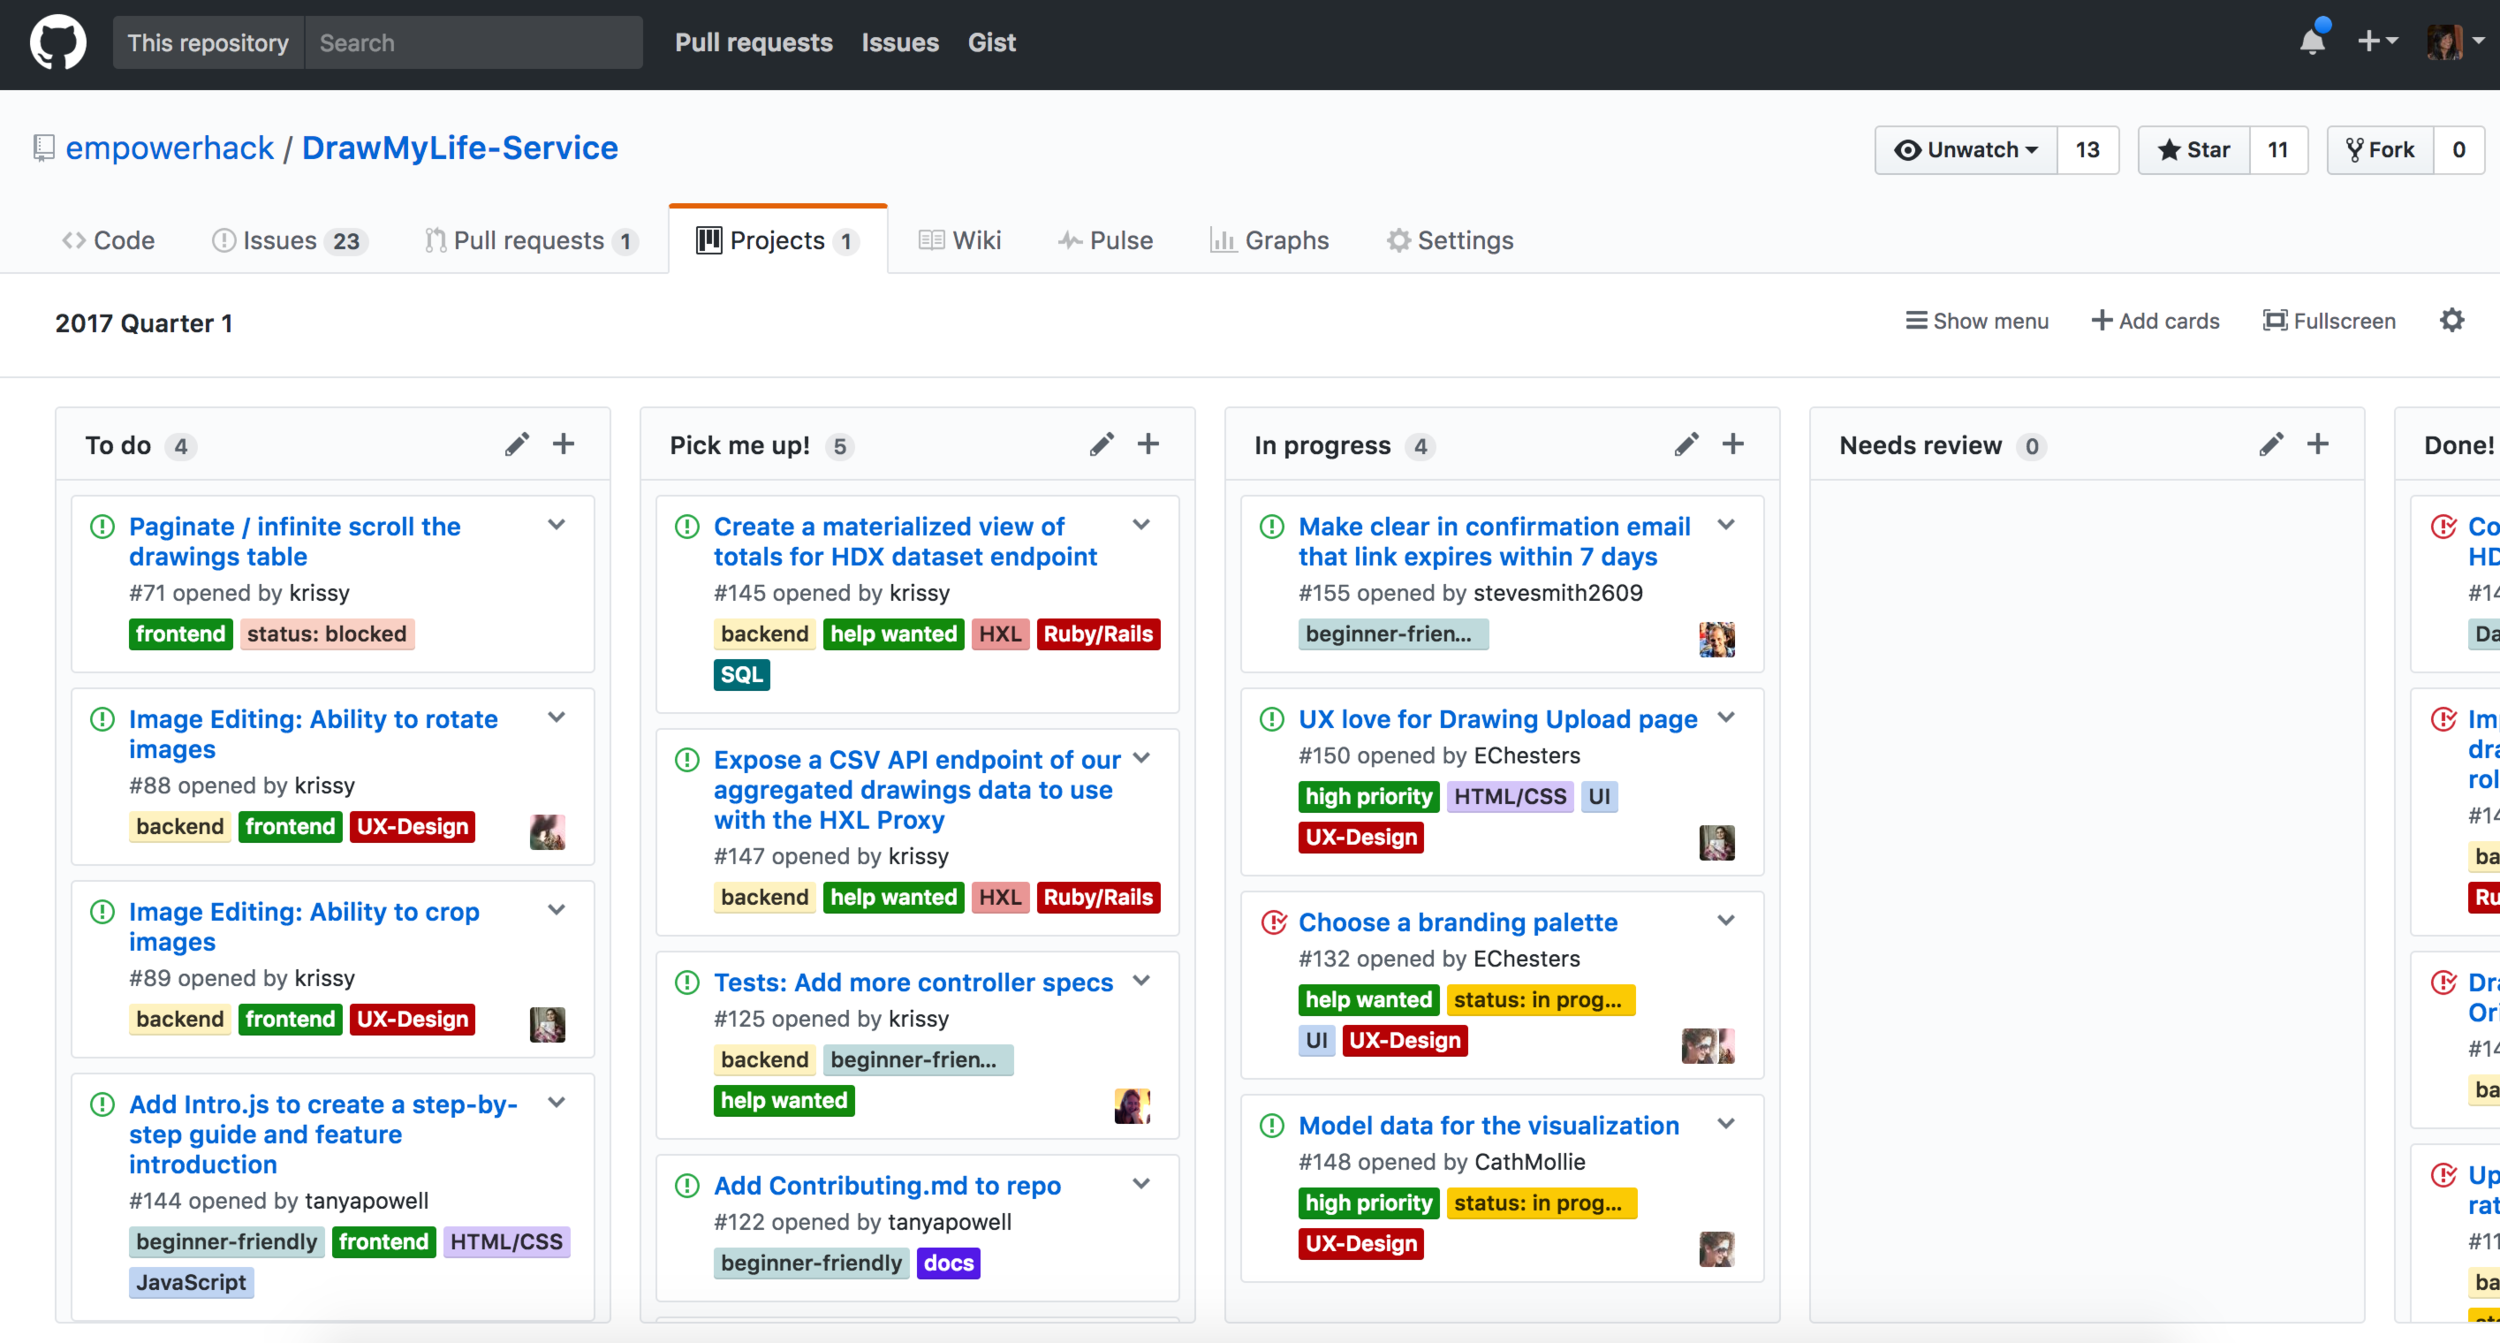Click the GitHub Octocat logo

[x=58, y=42]
